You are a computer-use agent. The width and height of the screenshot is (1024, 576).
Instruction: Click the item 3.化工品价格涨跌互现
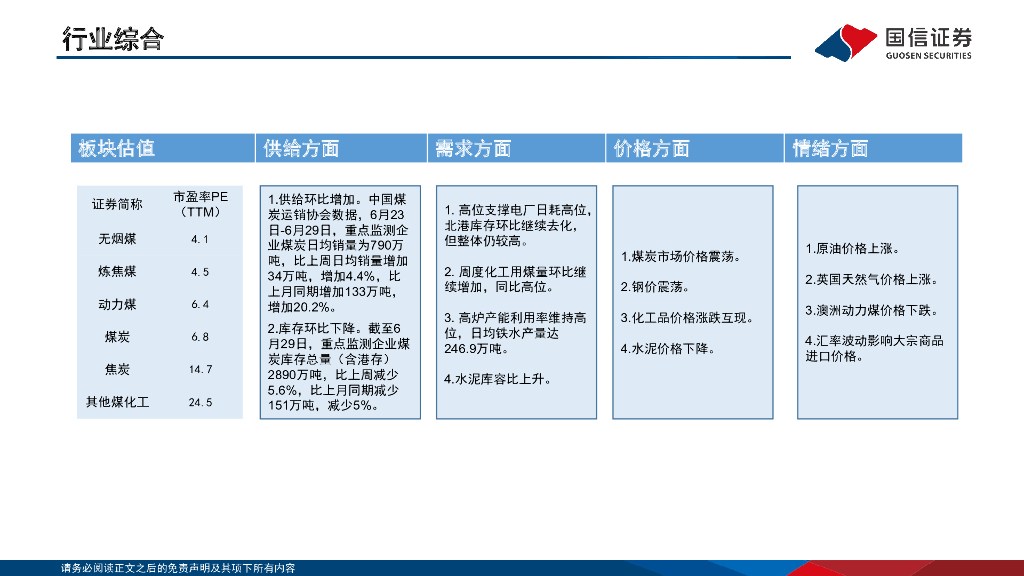687,318
